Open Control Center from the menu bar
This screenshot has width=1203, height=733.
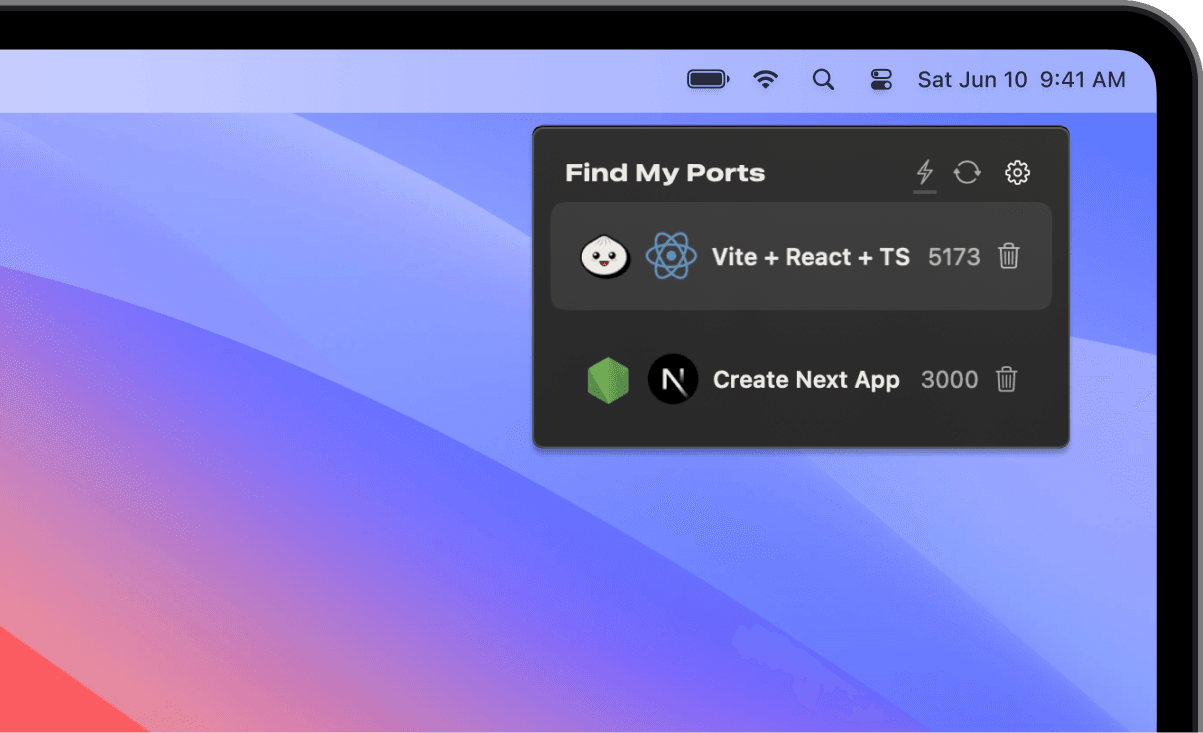point(881,79)
